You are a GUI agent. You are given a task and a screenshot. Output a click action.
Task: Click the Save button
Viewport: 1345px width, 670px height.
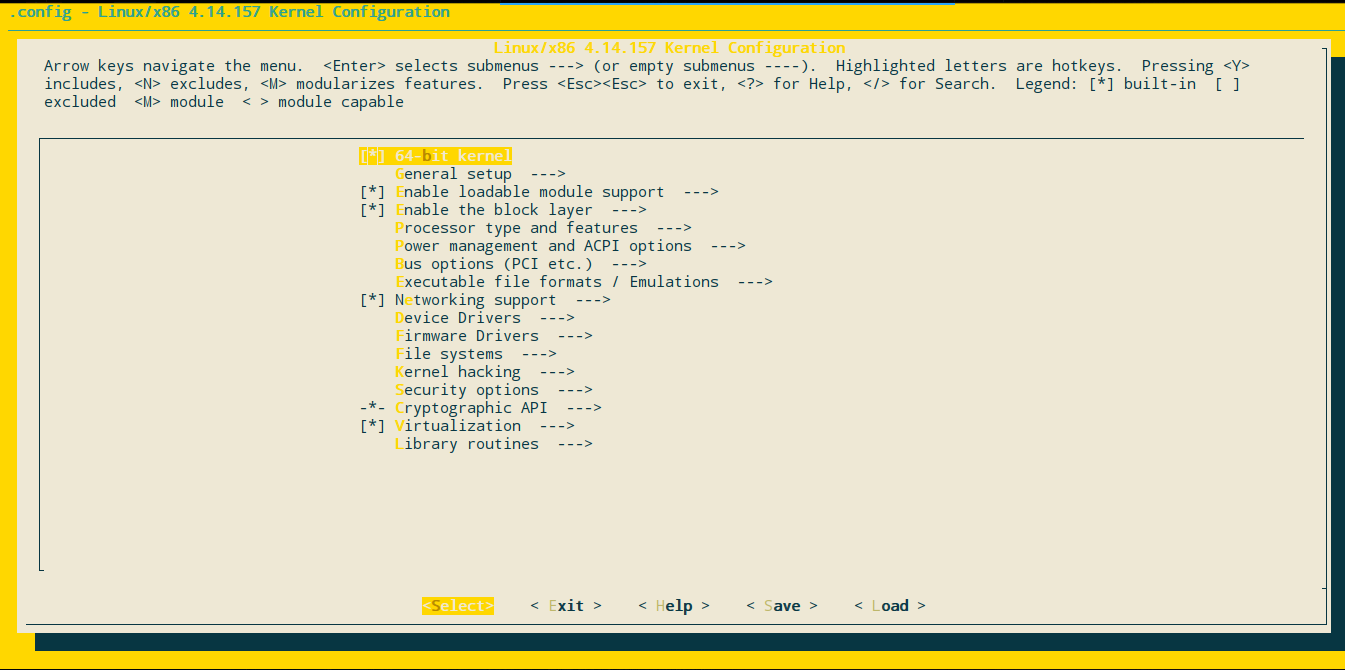click(784, 605)
